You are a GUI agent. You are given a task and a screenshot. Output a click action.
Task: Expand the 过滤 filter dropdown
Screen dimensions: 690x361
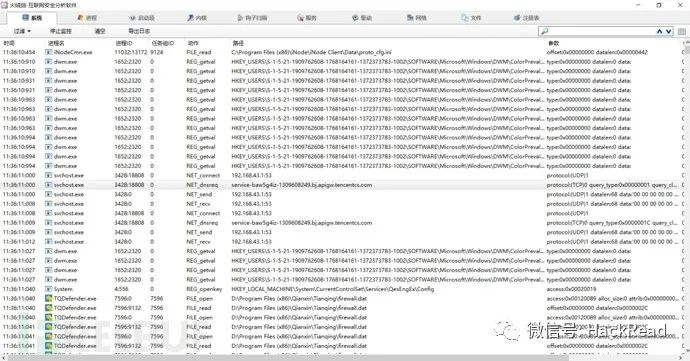22,31
